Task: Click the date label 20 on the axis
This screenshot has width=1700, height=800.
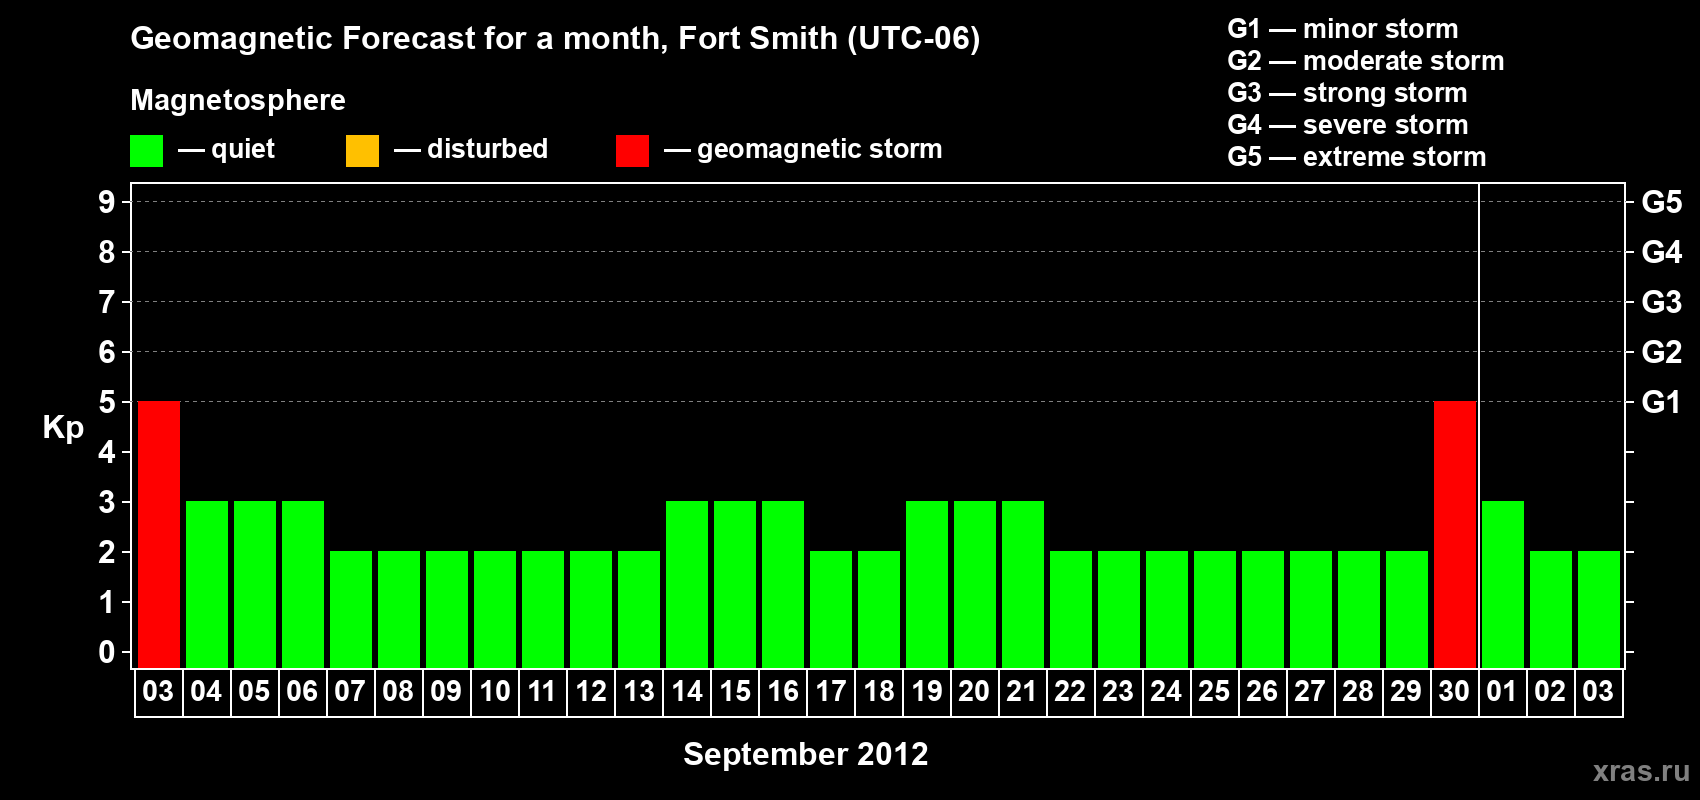Action: (x=974, y=691)
